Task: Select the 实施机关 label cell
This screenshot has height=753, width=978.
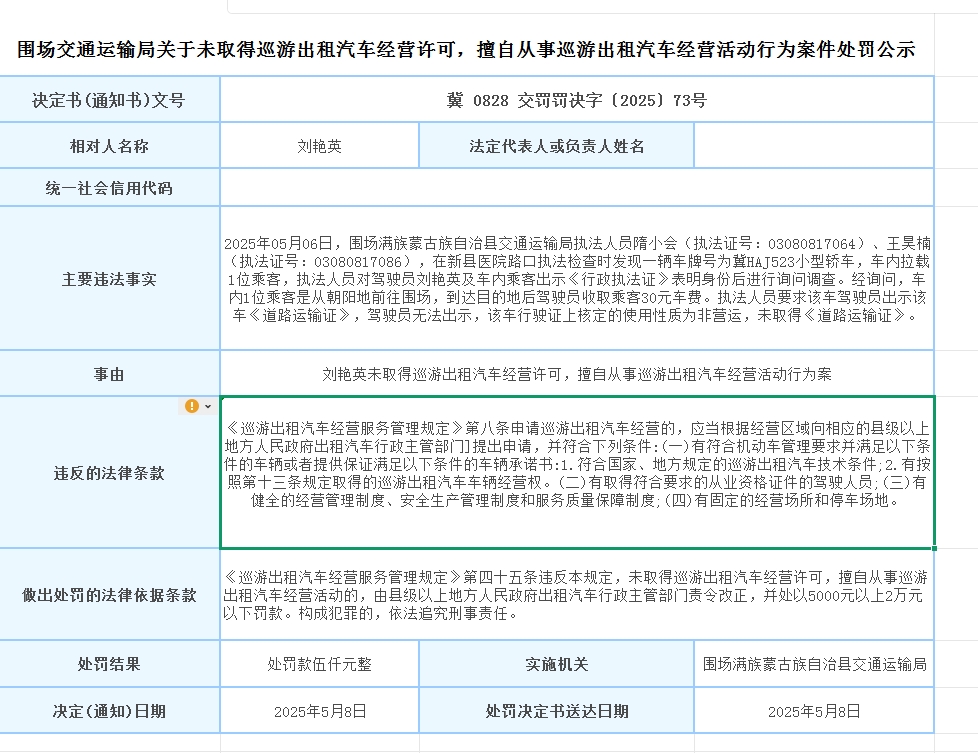Action: pos(556,664)
